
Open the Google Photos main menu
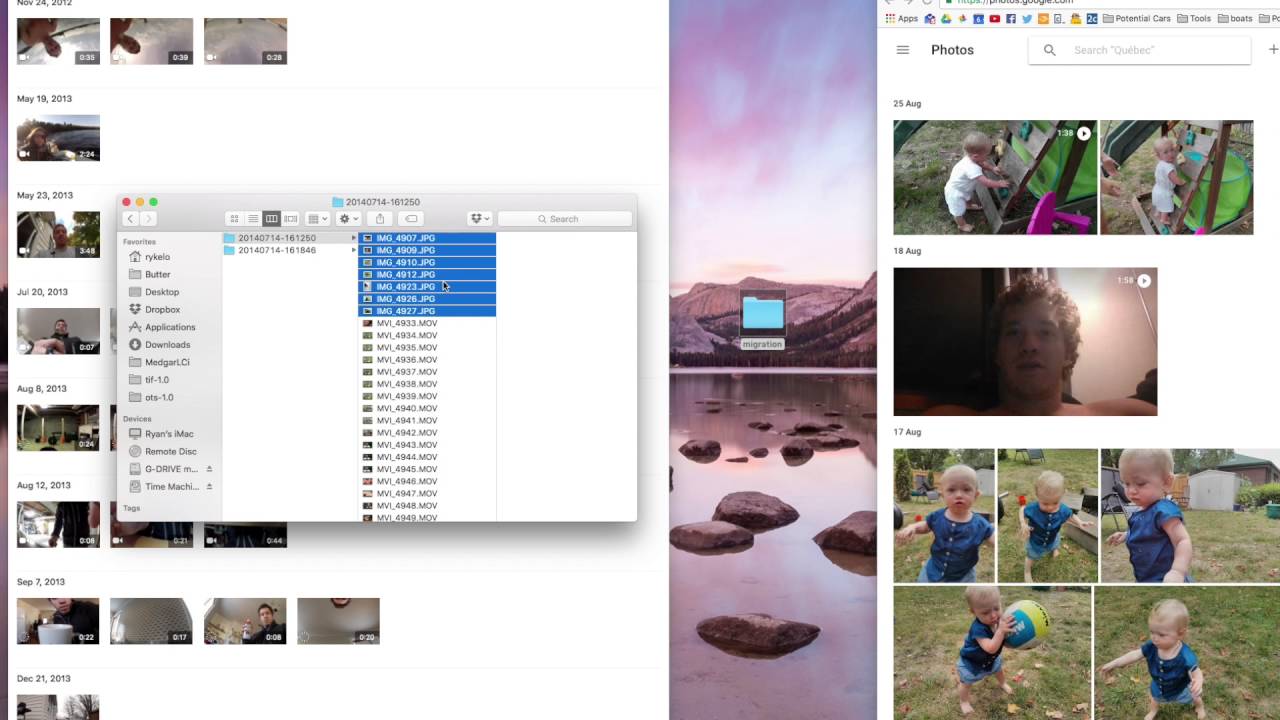click(x=903, y=50)
